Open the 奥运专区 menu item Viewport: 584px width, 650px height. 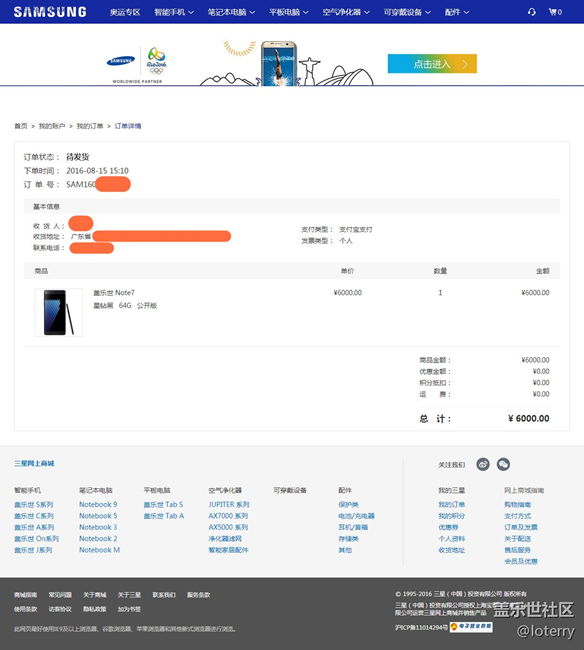tap(125, 12)
